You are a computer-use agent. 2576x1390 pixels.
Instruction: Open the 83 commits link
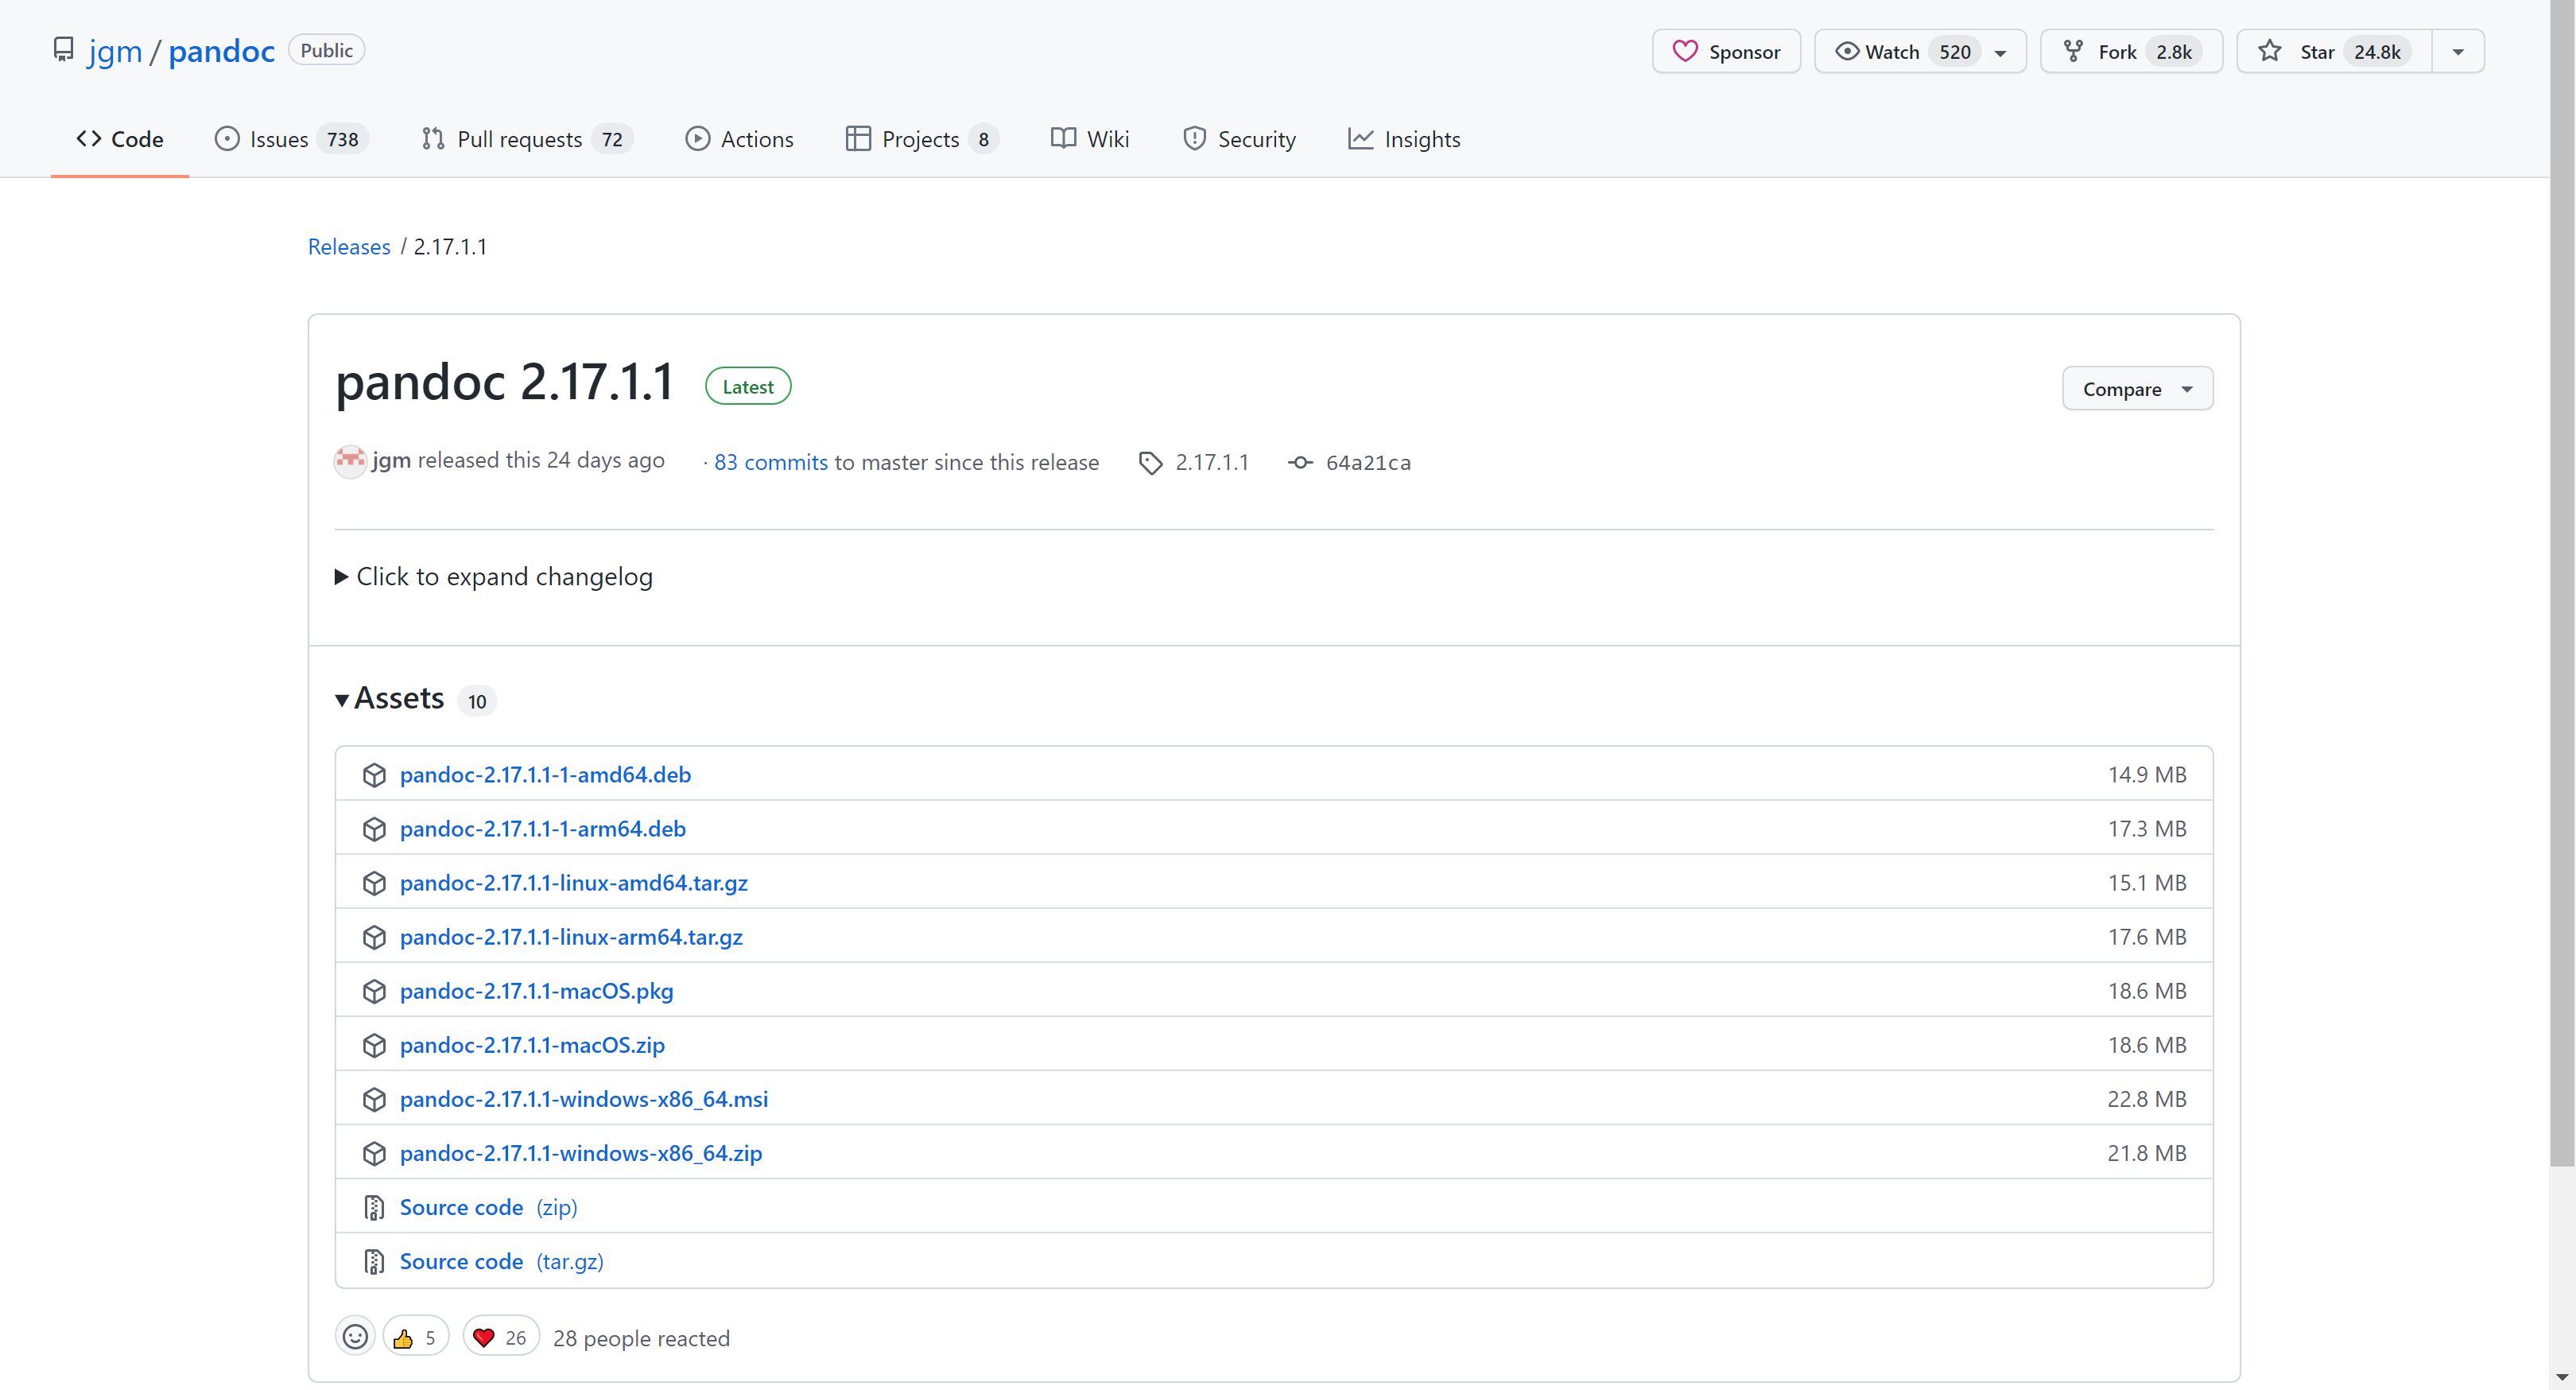click(x=770, y=462)
